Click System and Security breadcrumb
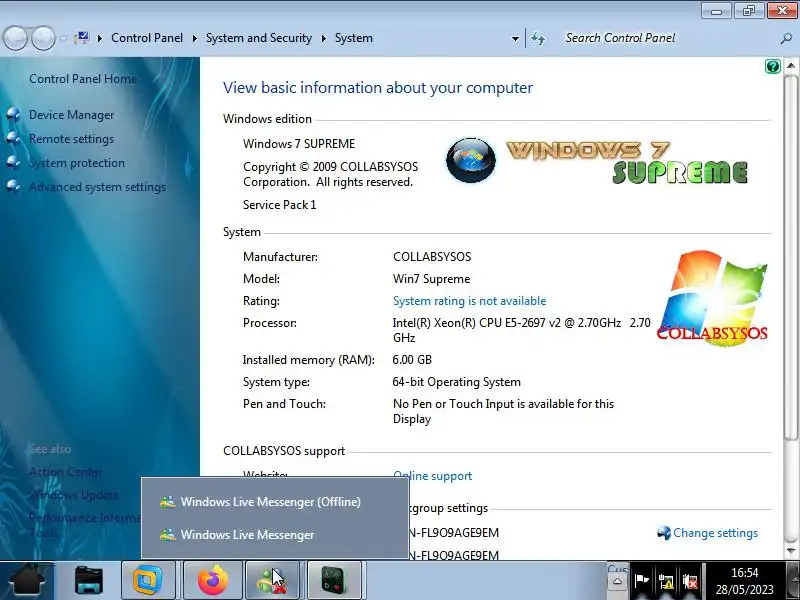This screenshot has height=600, width=800. point(259,38)
